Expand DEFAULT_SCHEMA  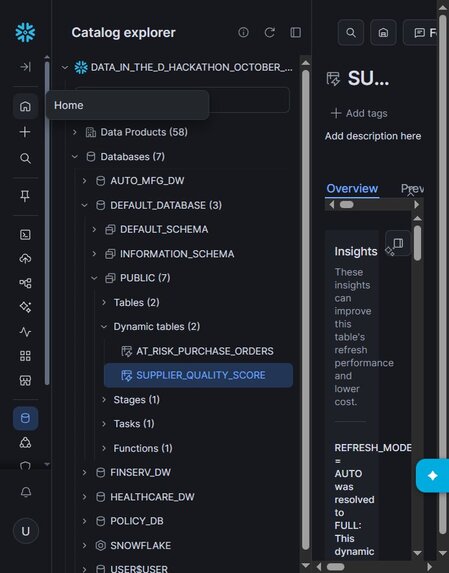tap(94, 229)
